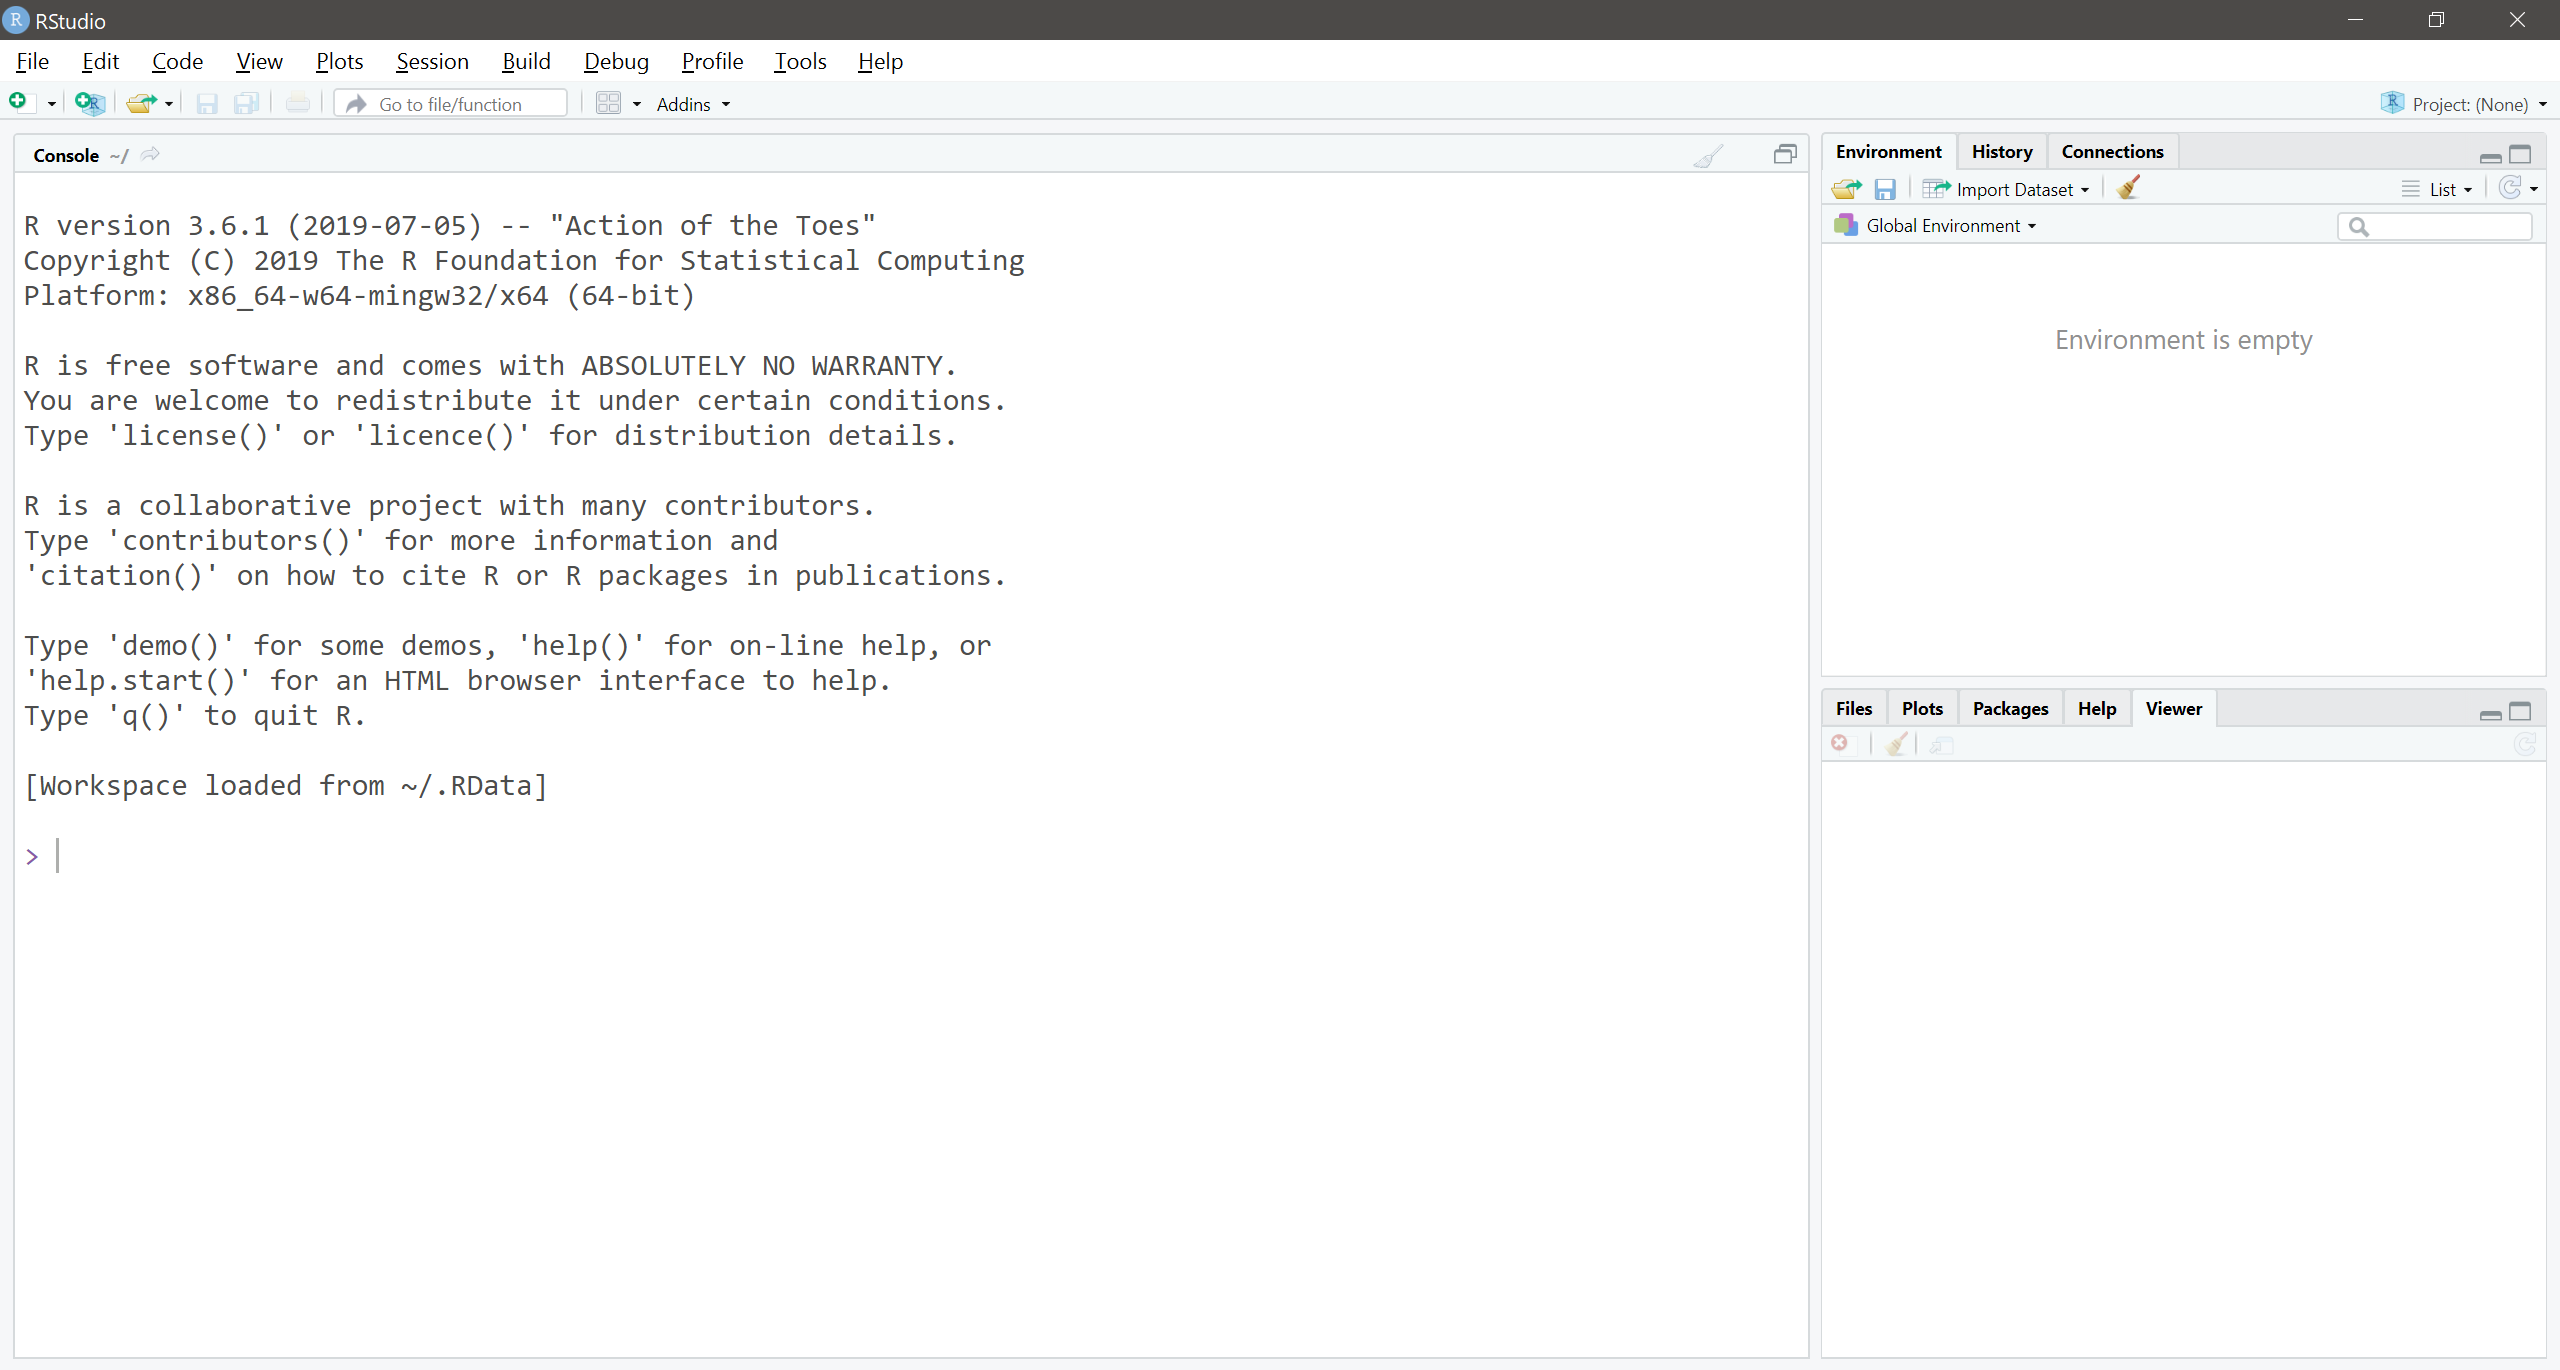Clear the console with broom icon
The width and height of the screenshot is (2560, 1370).
(x=1709, y=155)
